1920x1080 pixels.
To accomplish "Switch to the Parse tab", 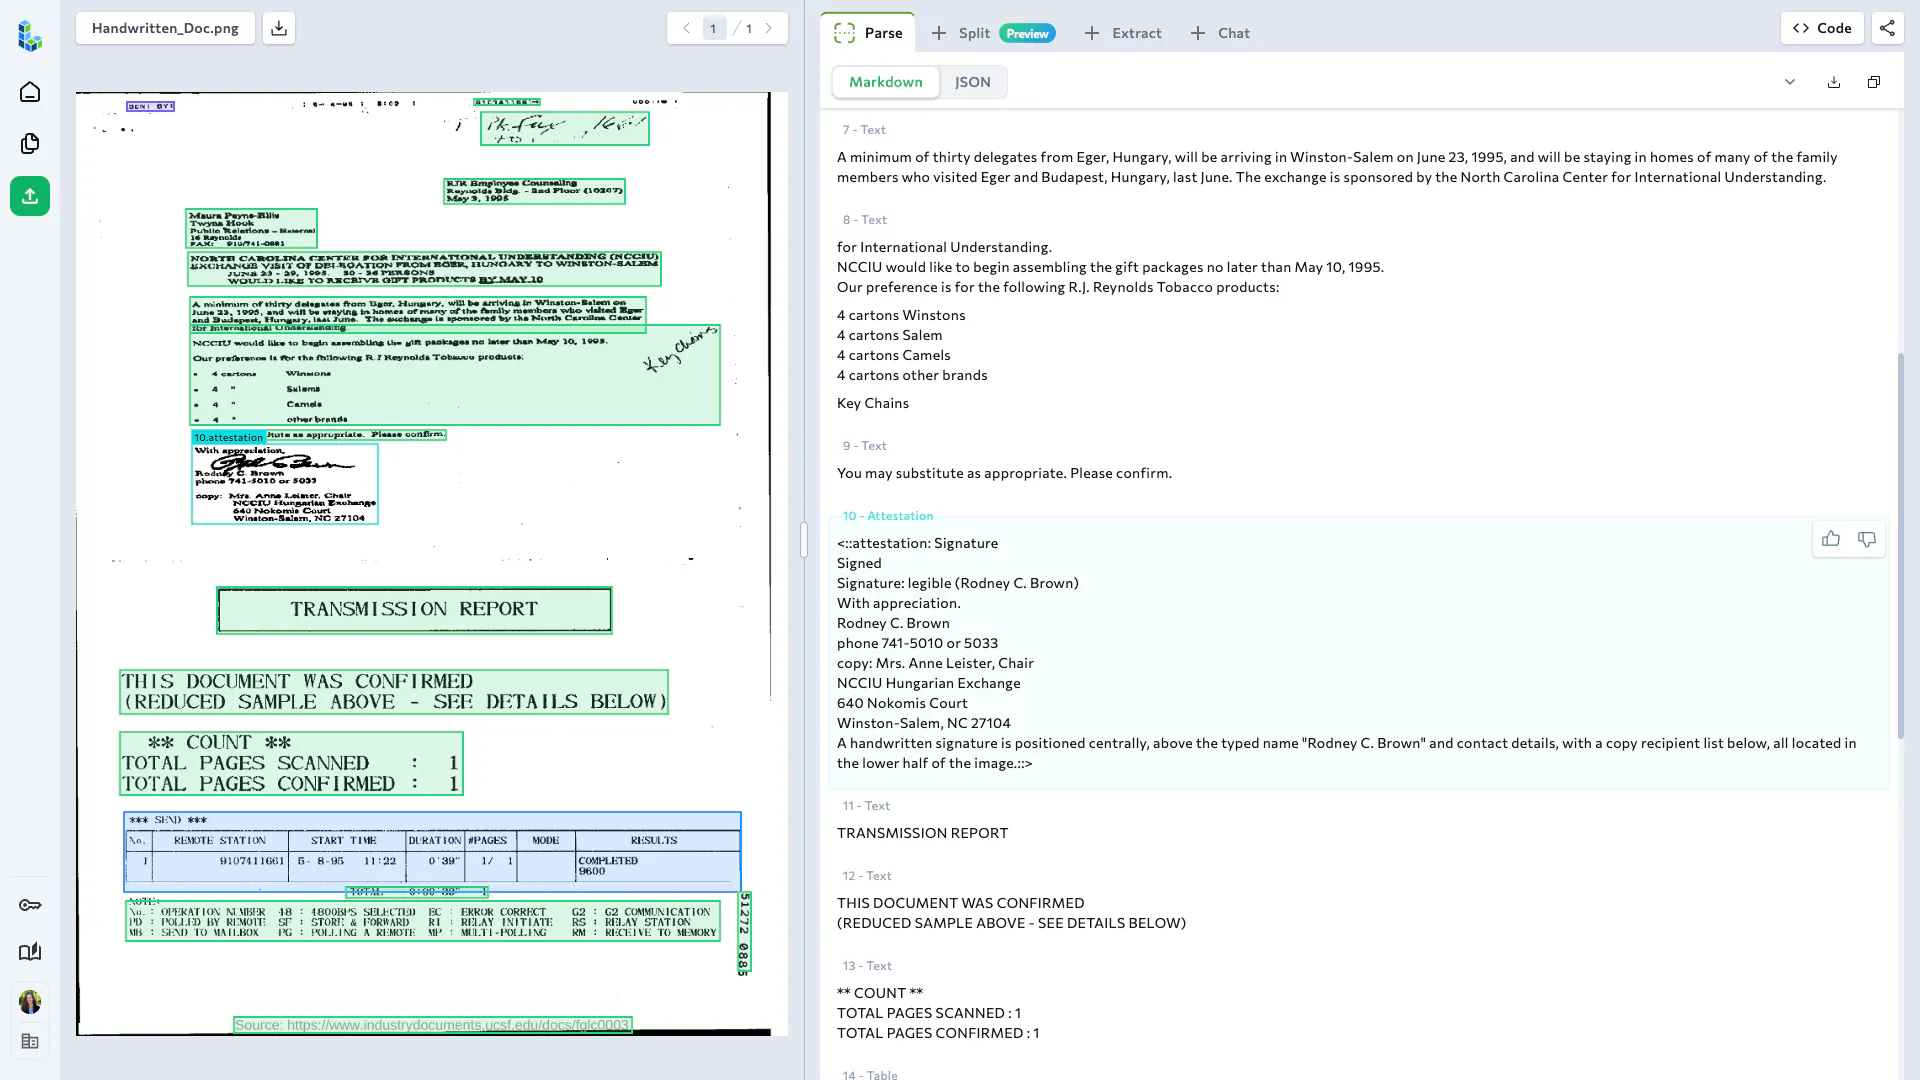I will 868,33.
